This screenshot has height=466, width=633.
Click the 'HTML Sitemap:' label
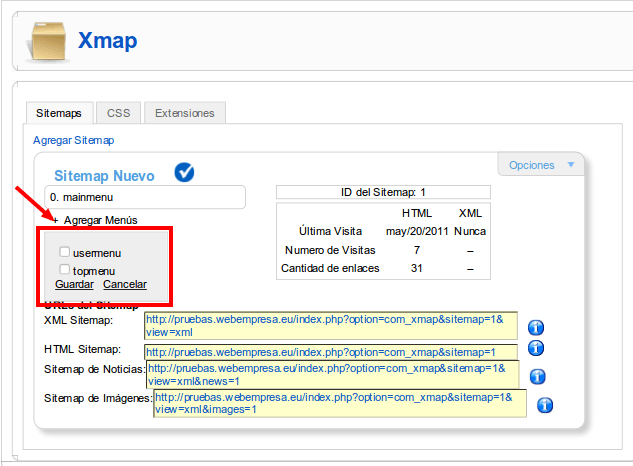click(82, 349)
